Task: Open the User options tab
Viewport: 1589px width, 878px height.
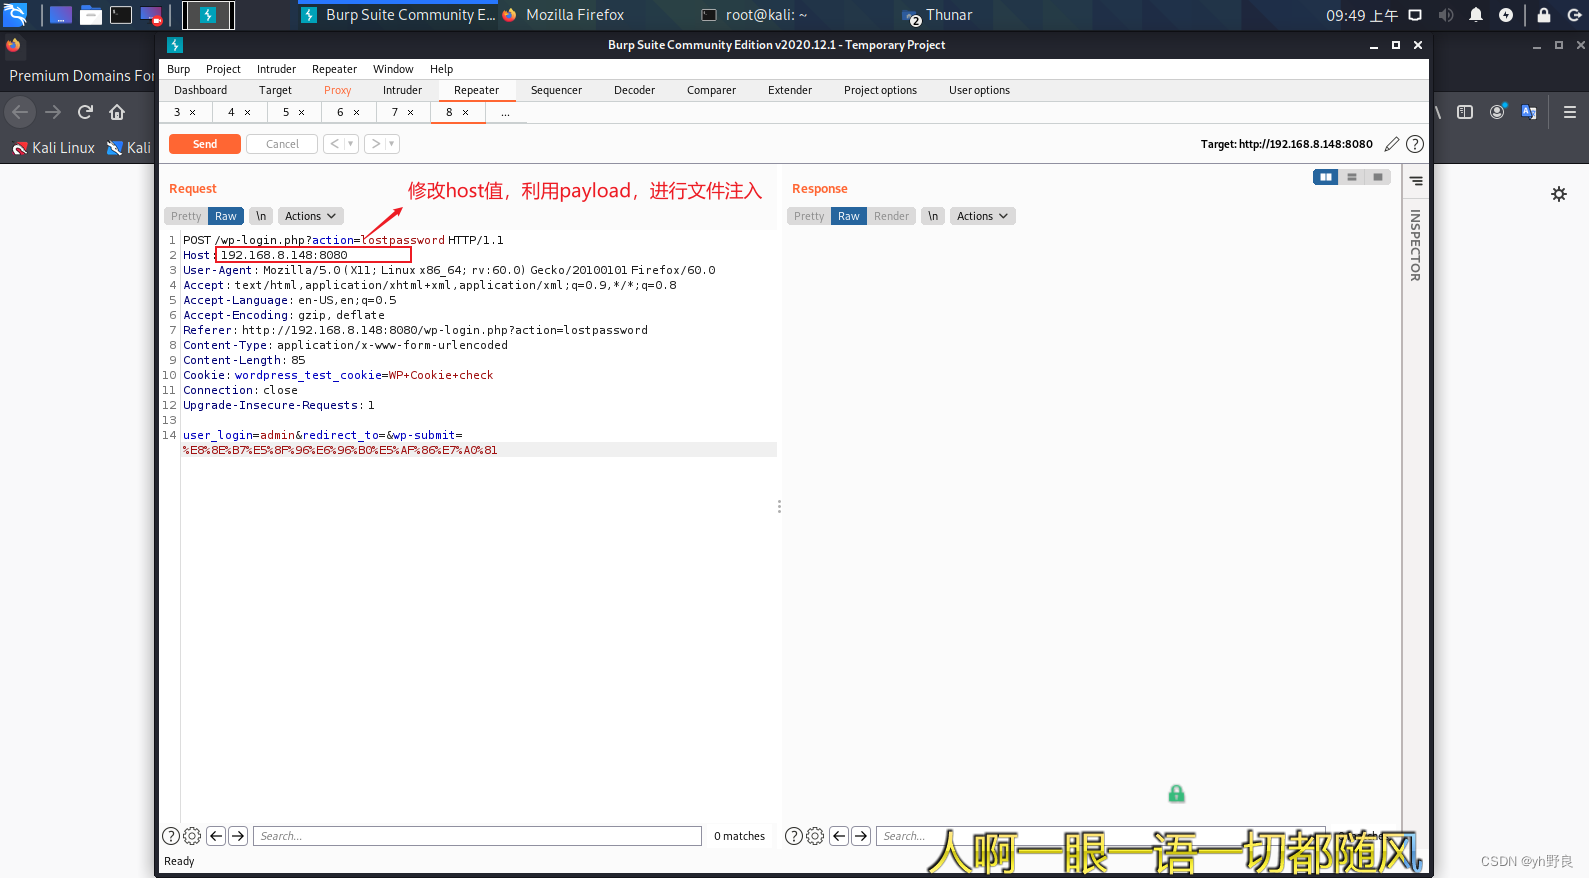Action: pos(979,90)
